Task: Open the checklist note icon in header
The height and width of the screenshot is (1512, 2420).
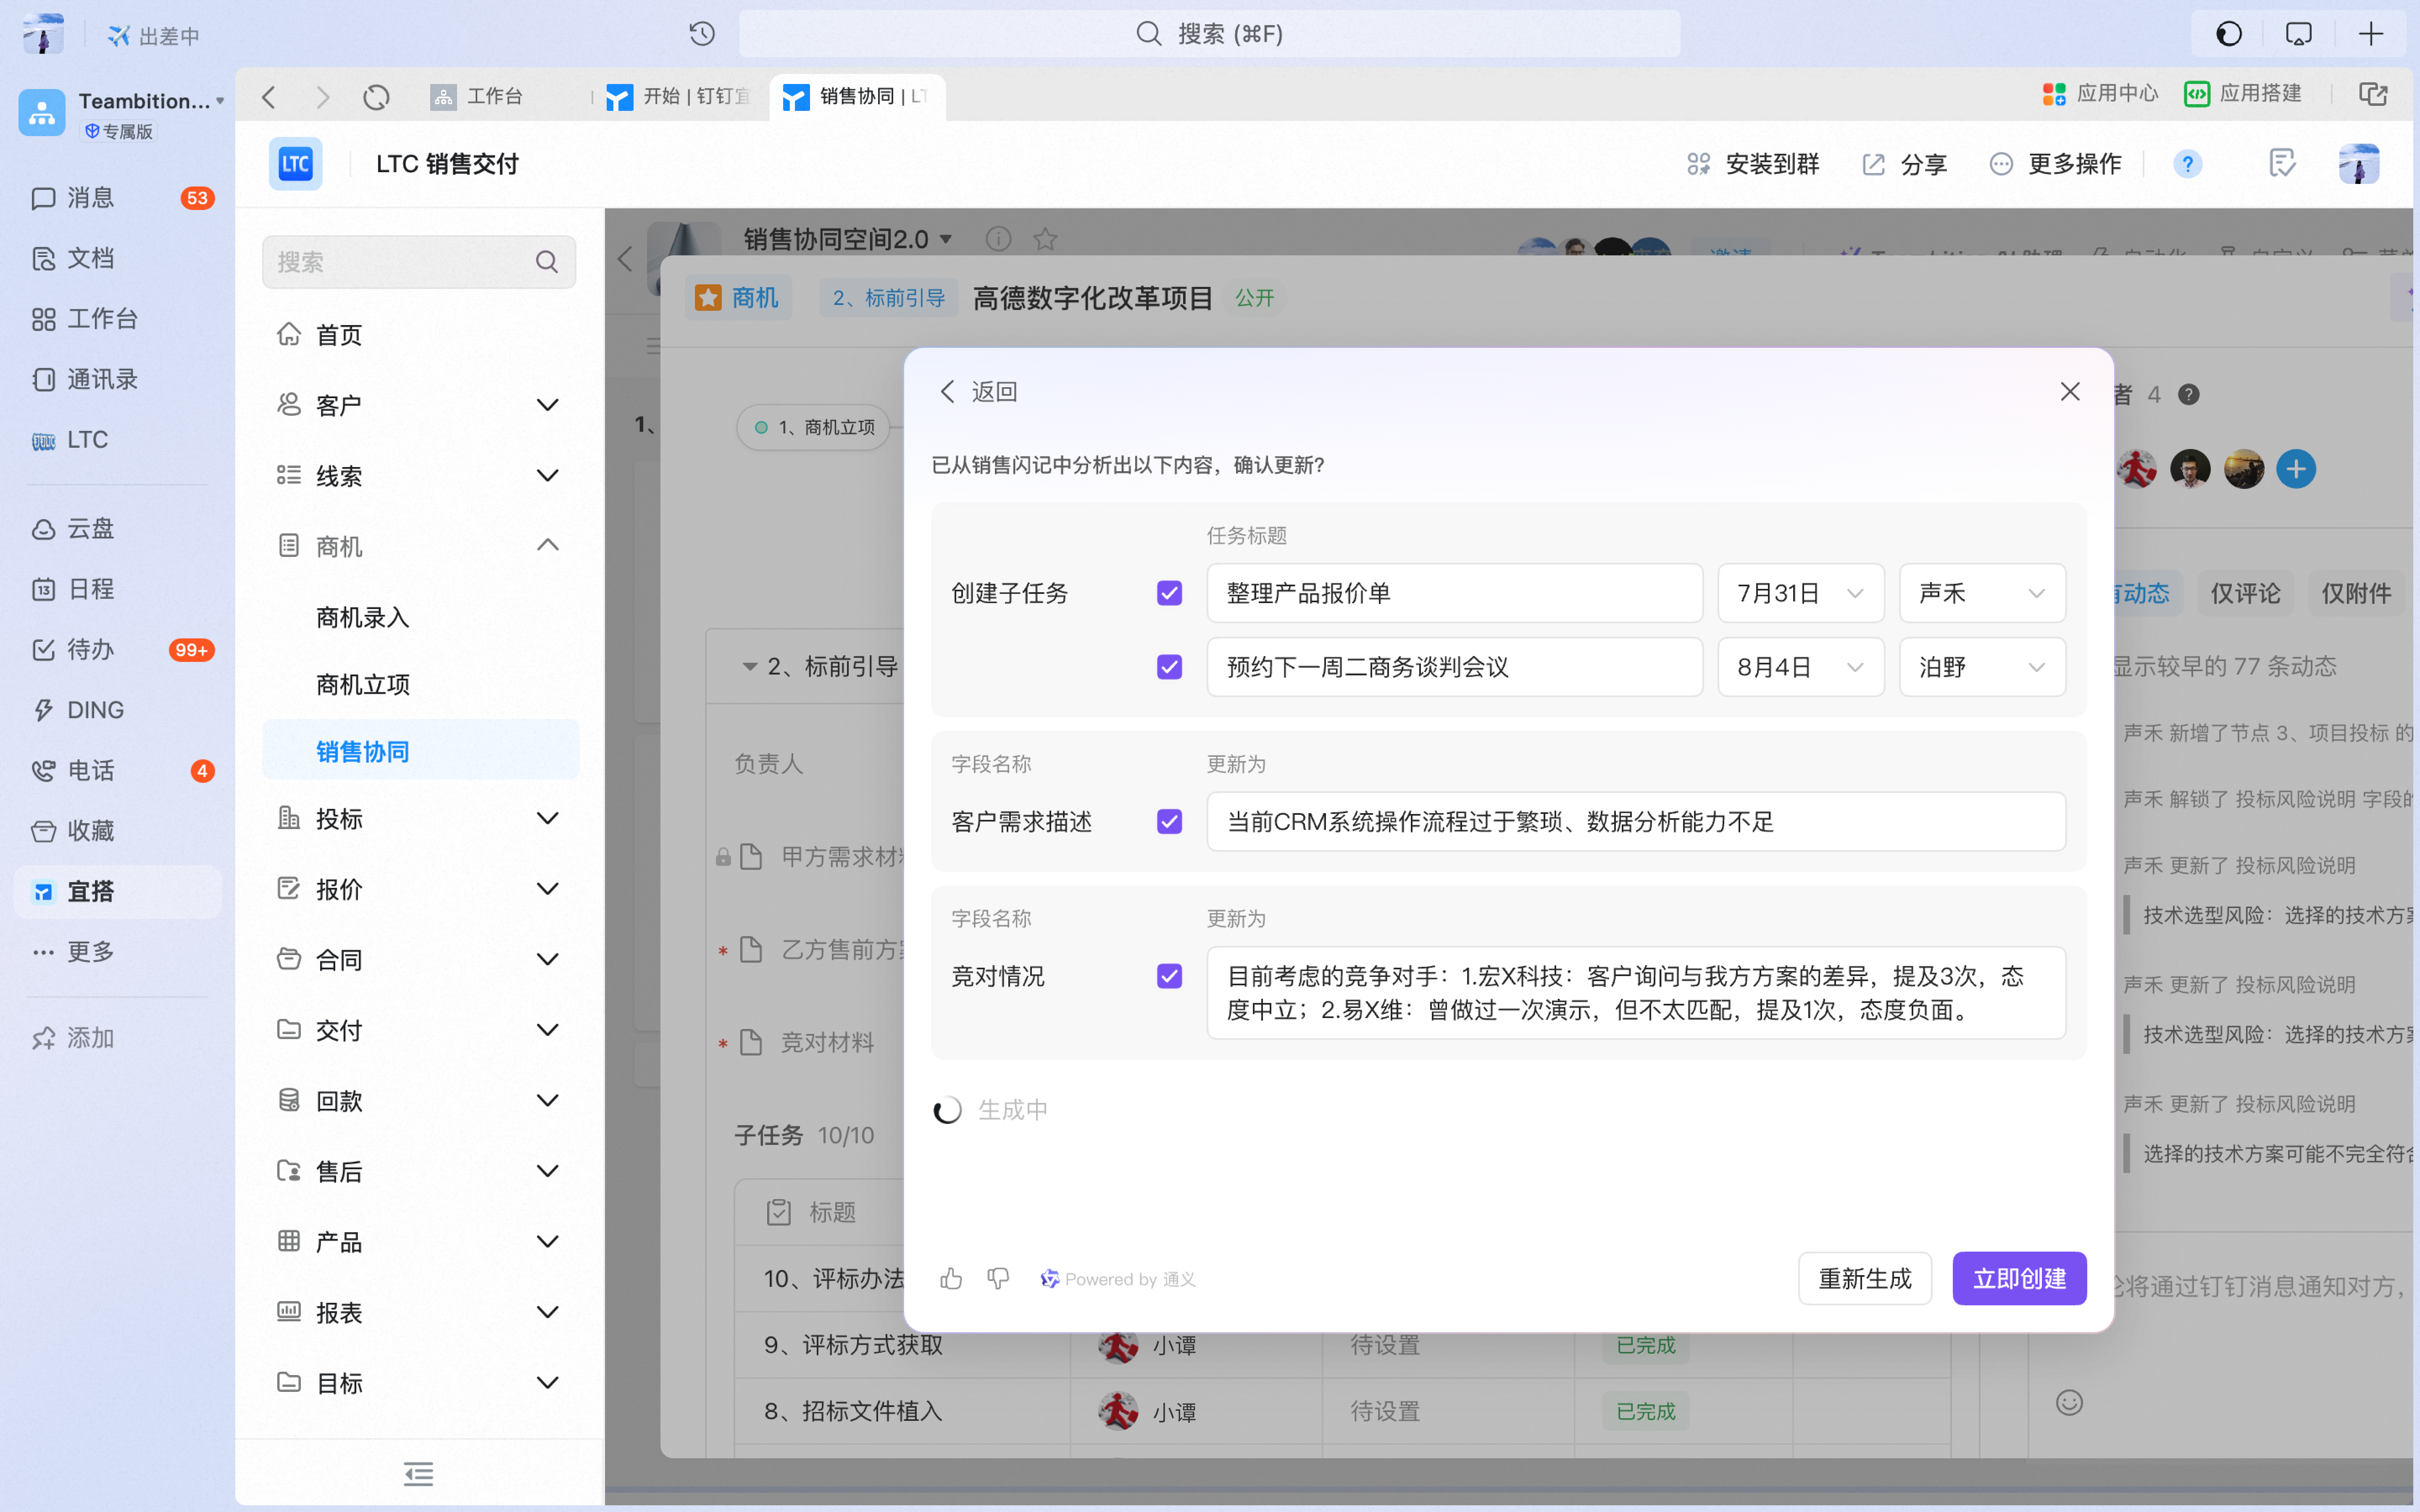Action: pos(2282,163)
